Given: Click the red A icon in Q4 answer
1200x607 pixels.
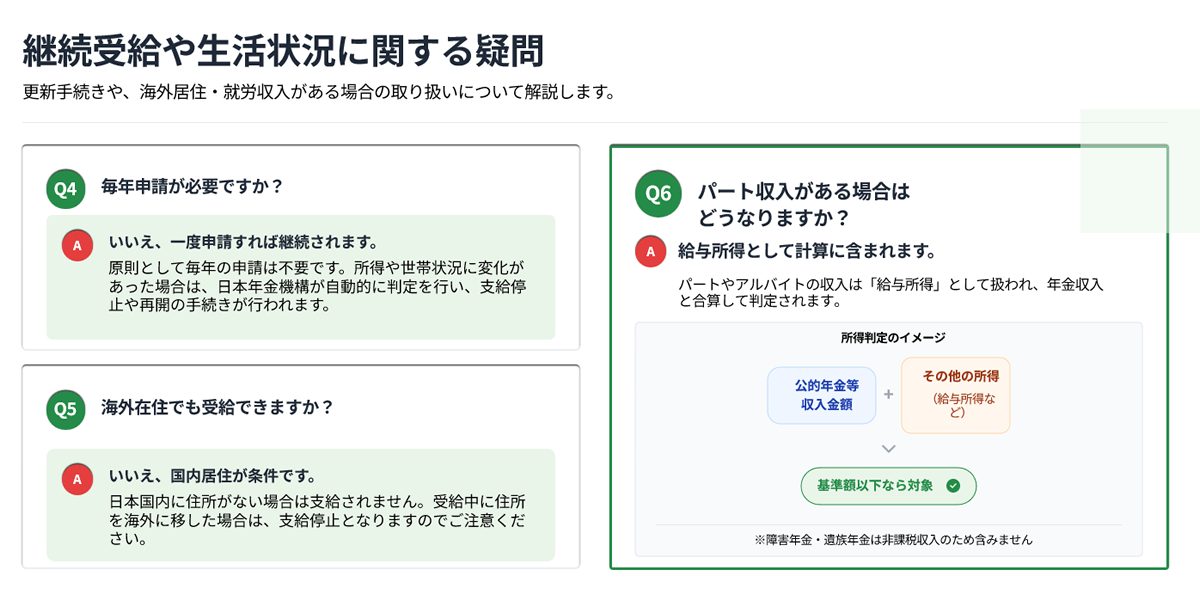Looking at the screenshot, I should [77, 245].
